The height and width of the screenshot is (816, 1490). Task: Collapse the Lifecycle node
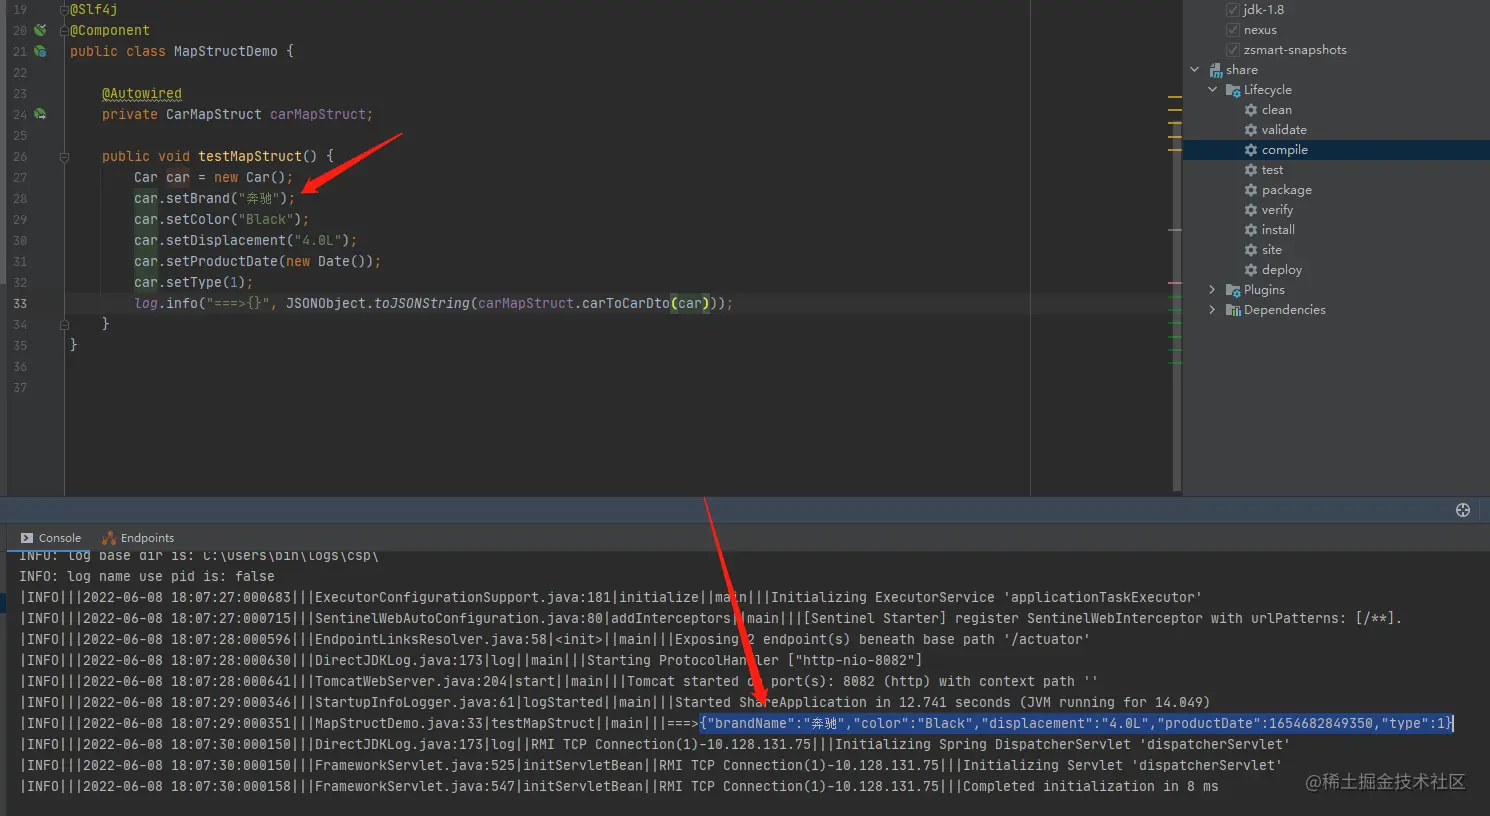point(1213,90)
